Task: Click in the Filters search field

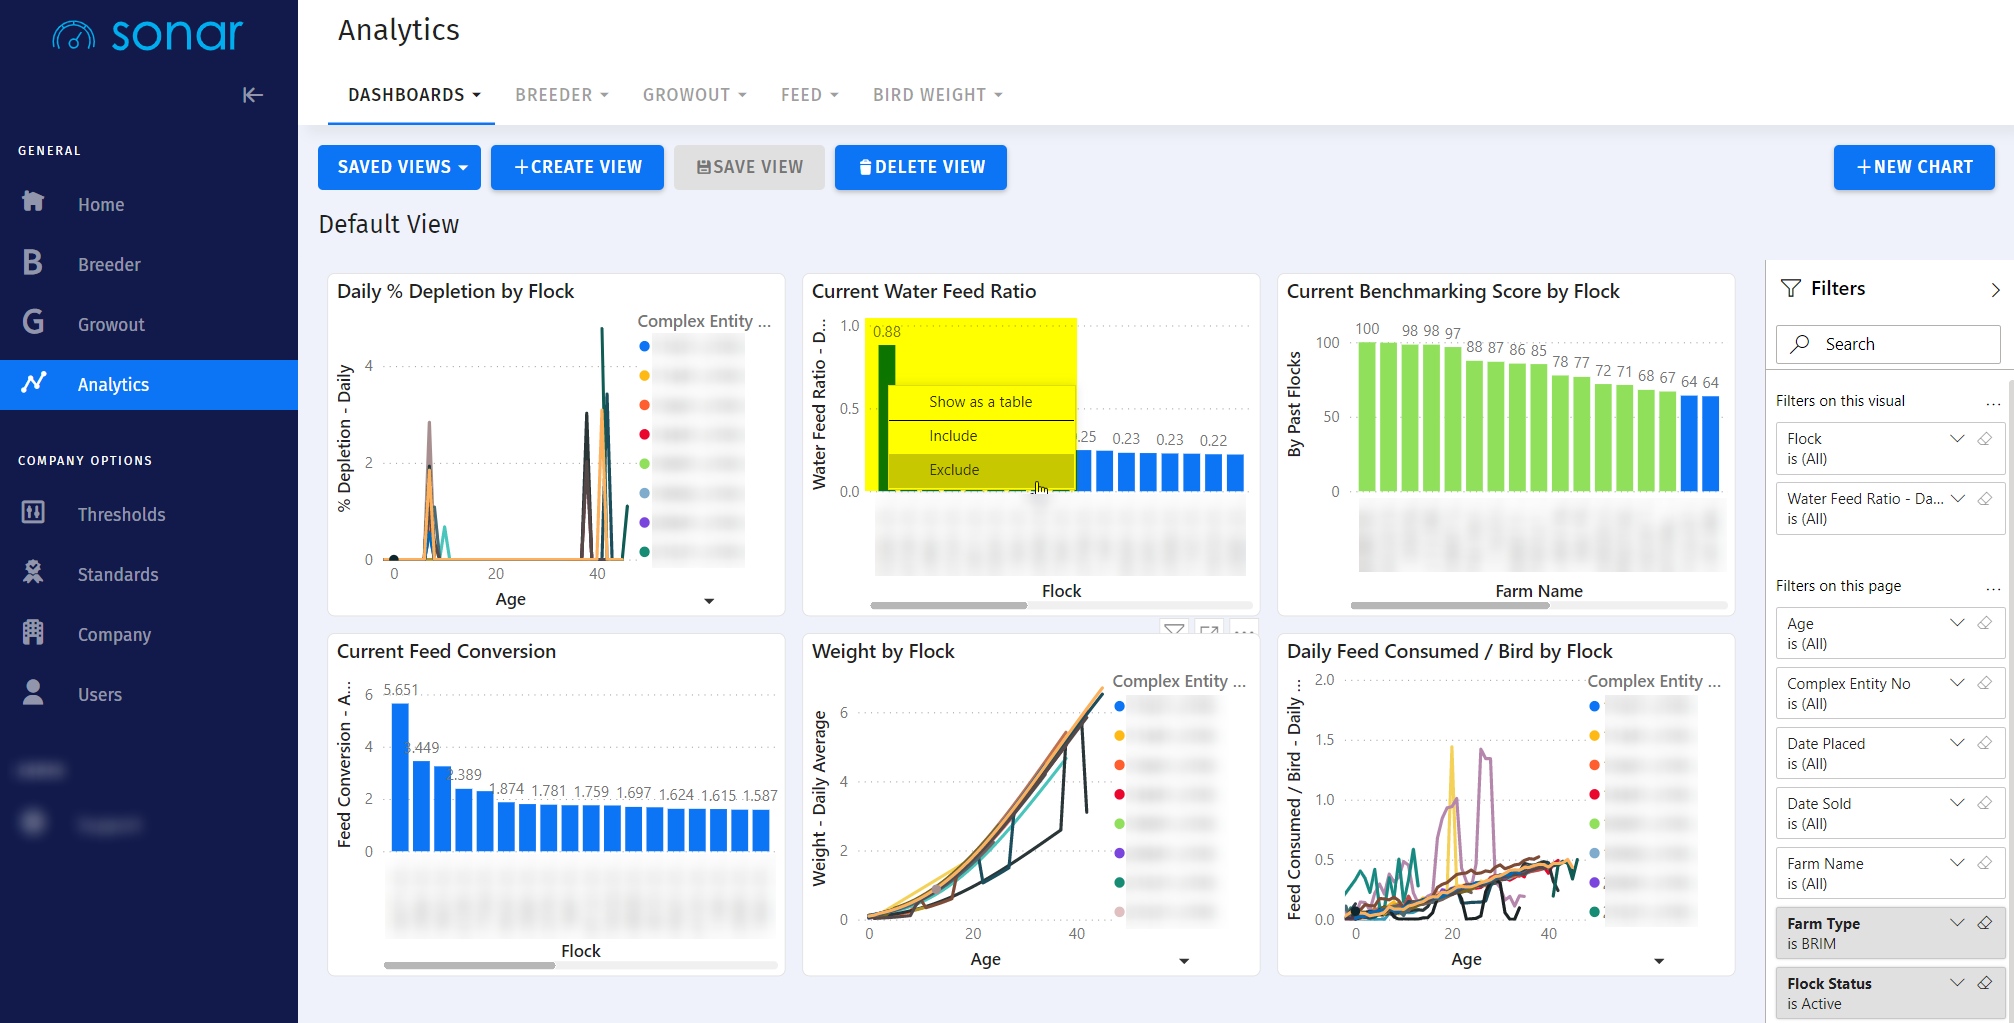Action: point(1888,344)
